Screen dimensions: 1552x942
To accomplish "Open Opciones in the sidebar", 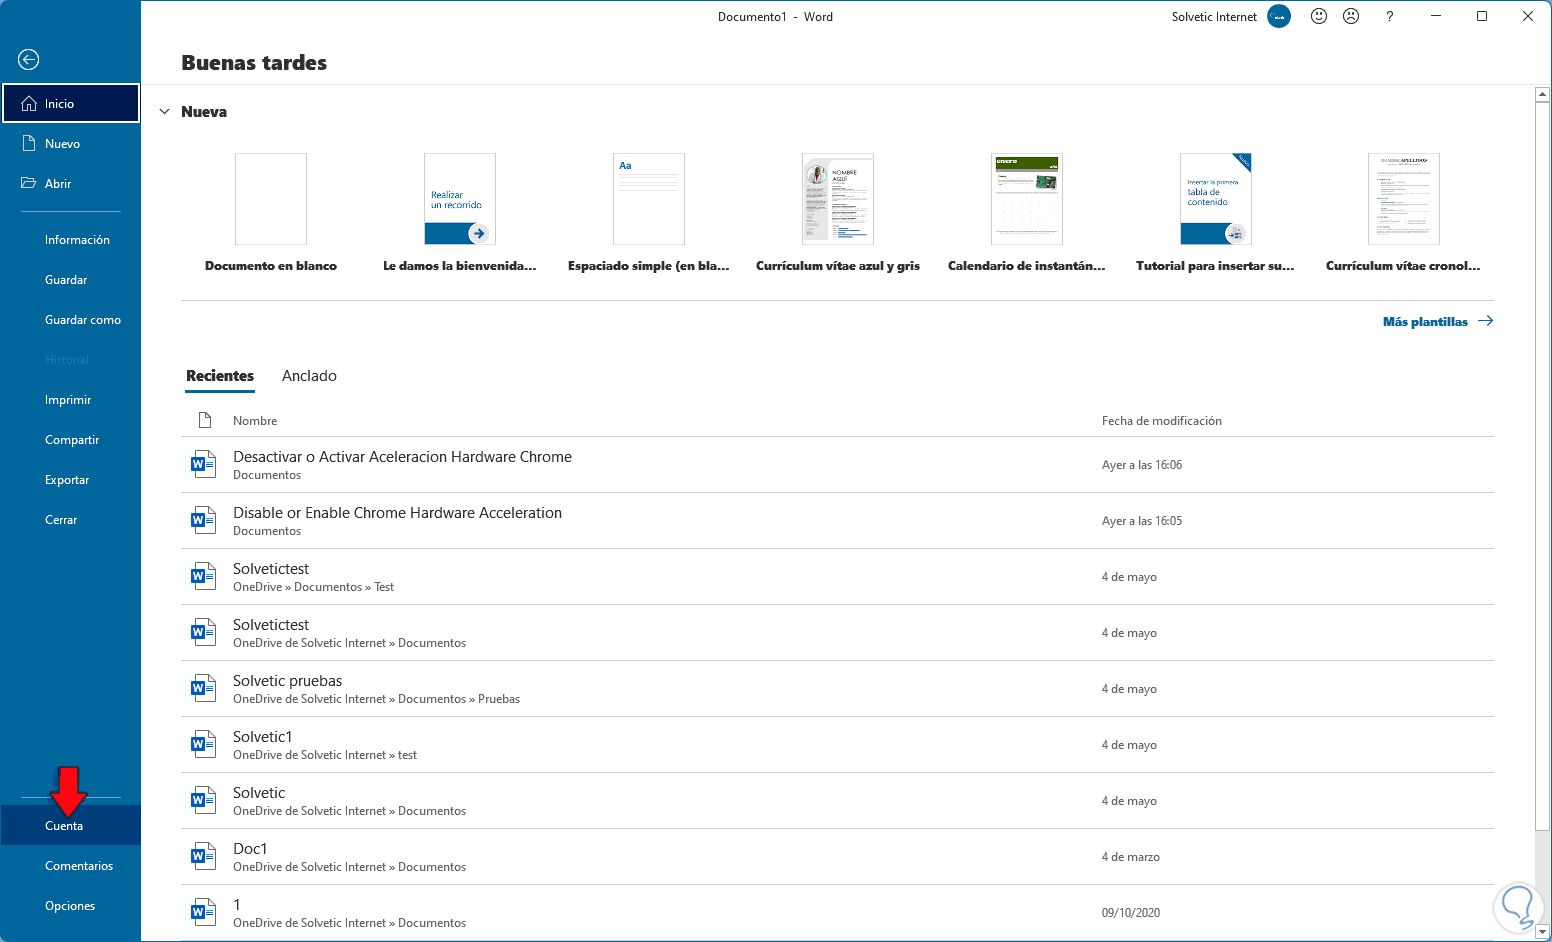I will [70, 906].
